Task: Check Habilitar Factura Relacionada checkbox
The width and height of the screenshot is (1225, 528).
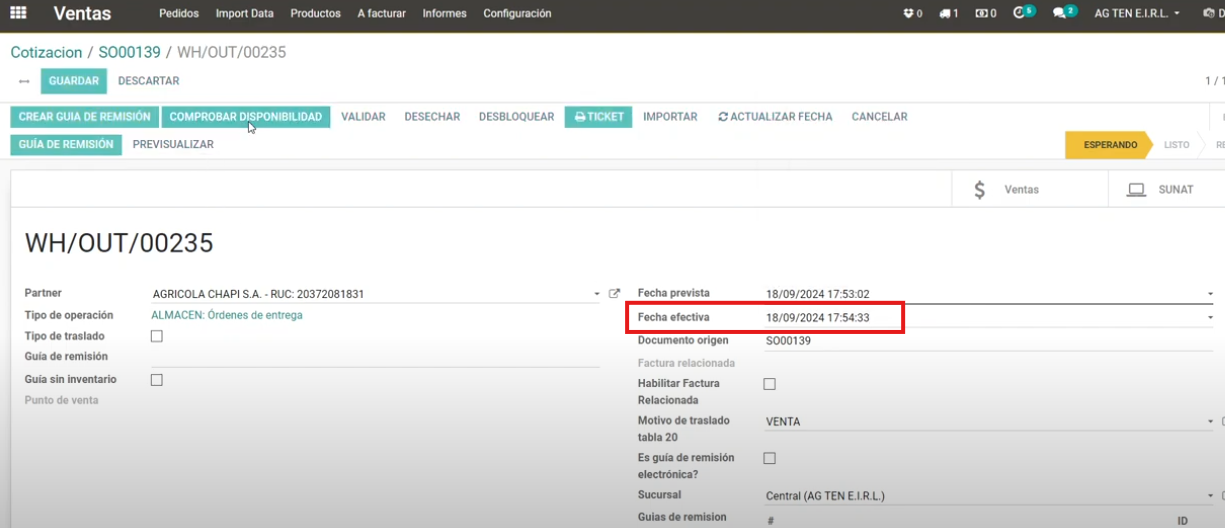Action: pos(769,384)
